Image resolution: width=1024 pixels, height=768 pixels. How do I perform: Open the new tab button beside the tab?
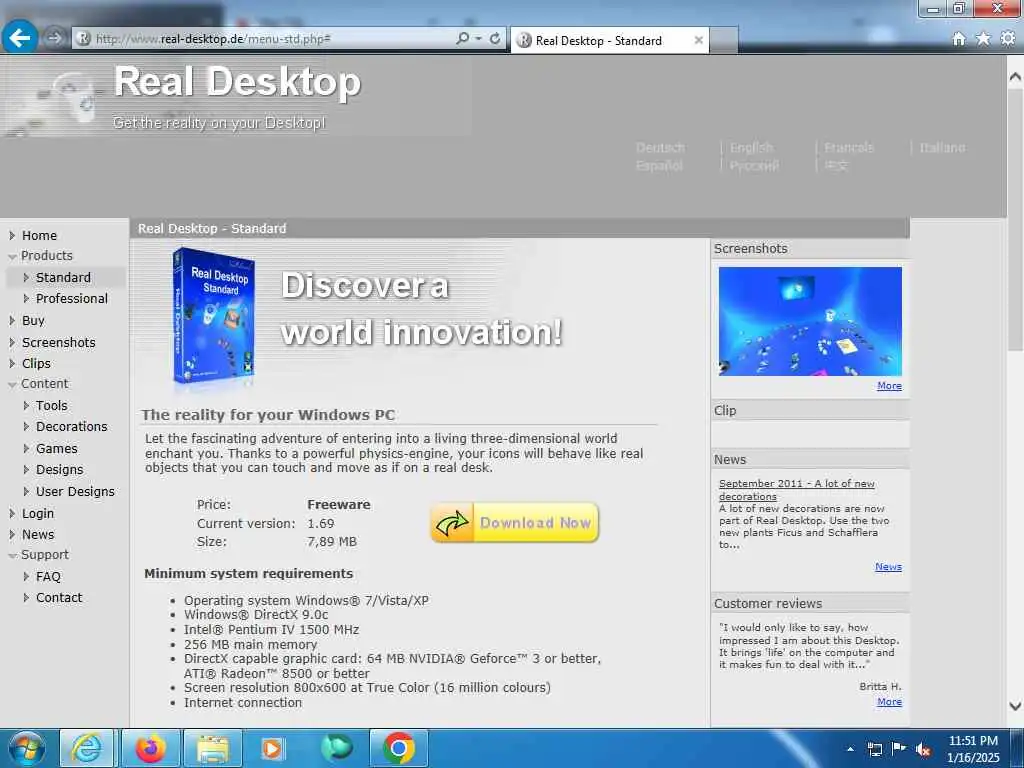click(724, 40)
